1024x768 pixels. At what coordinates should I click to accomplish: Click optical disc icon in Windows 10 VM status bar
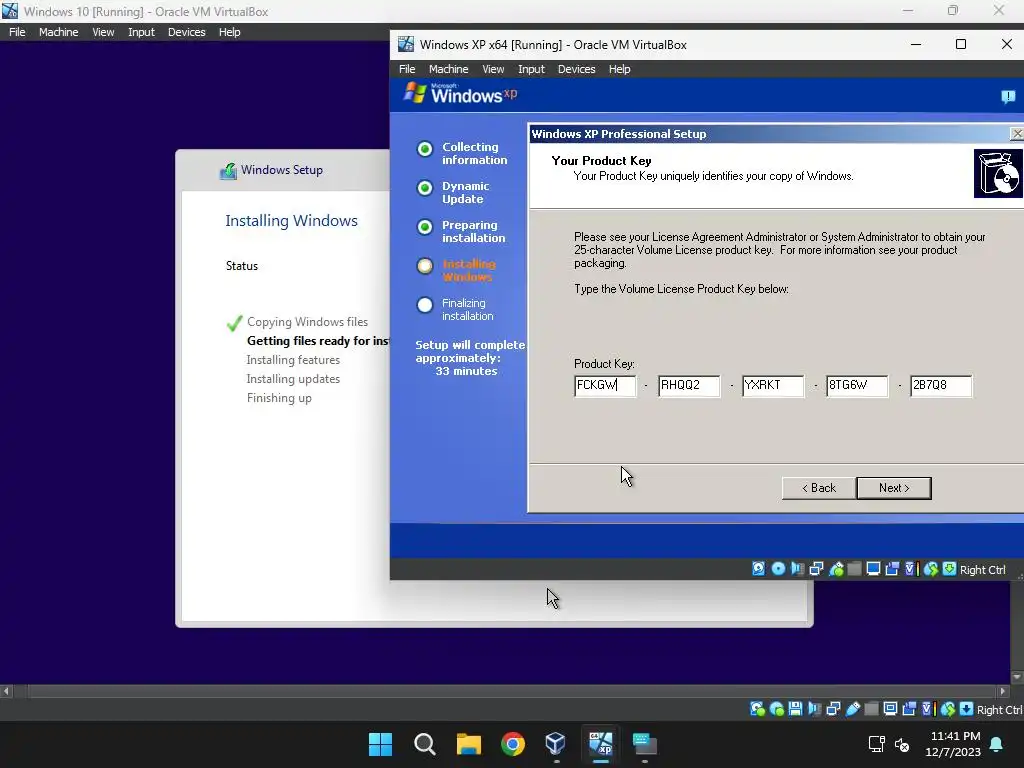pos(776,709)
